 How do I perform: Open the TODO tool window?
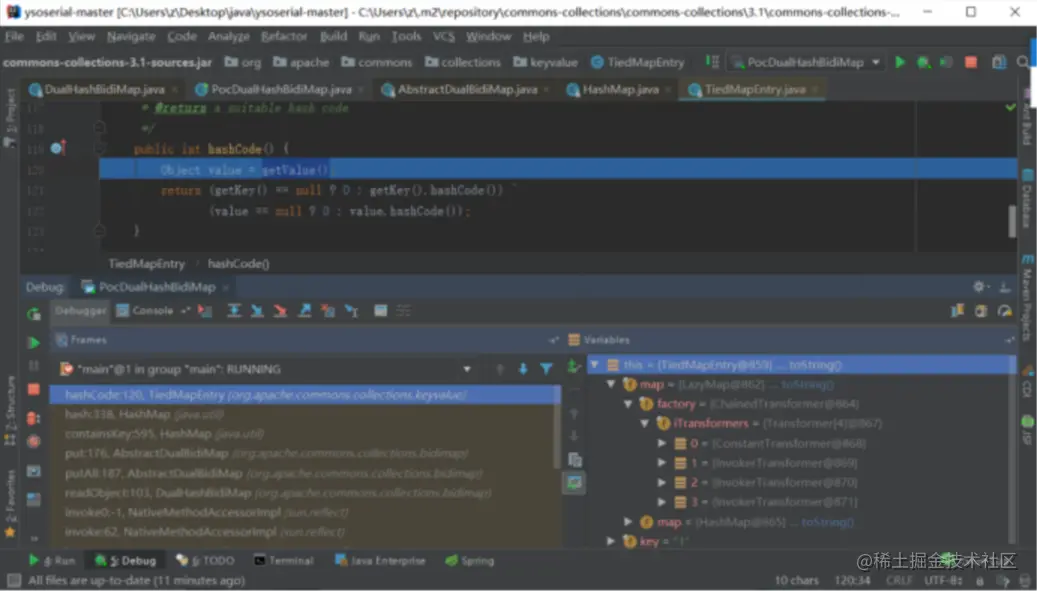coord(206,561)
